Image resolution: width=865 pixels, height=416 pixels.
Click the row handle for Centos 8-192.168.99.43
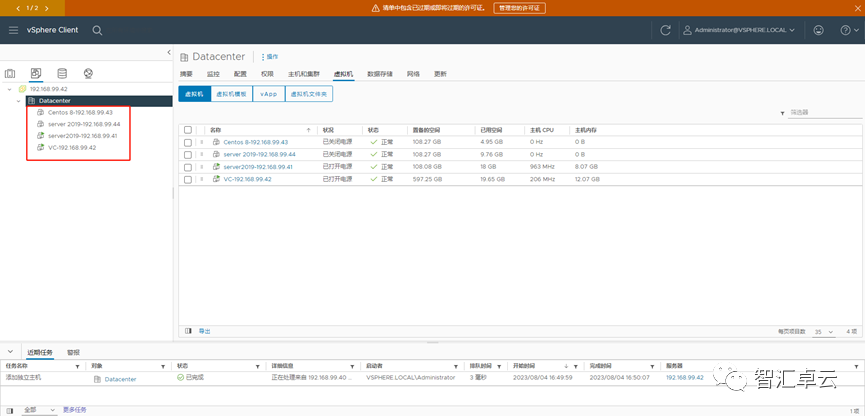click(x=201, y=142)
